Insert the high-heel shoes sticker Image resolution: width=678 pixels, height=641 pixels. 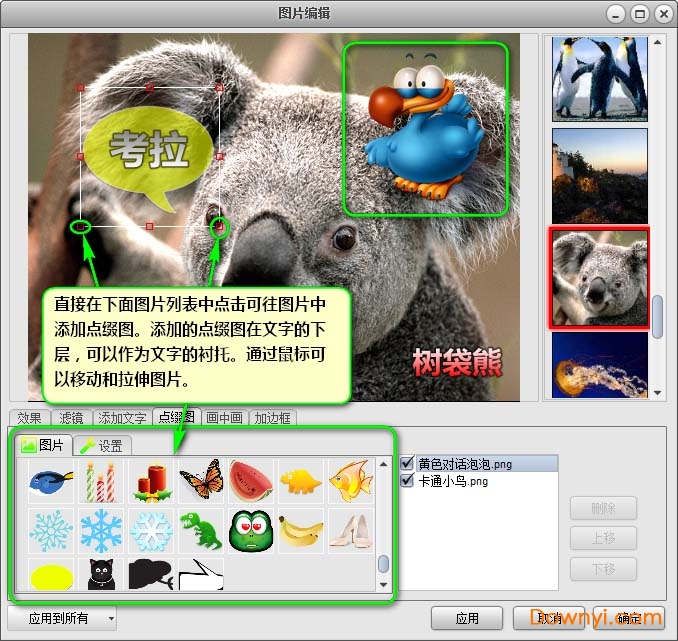tap(350, 530)
